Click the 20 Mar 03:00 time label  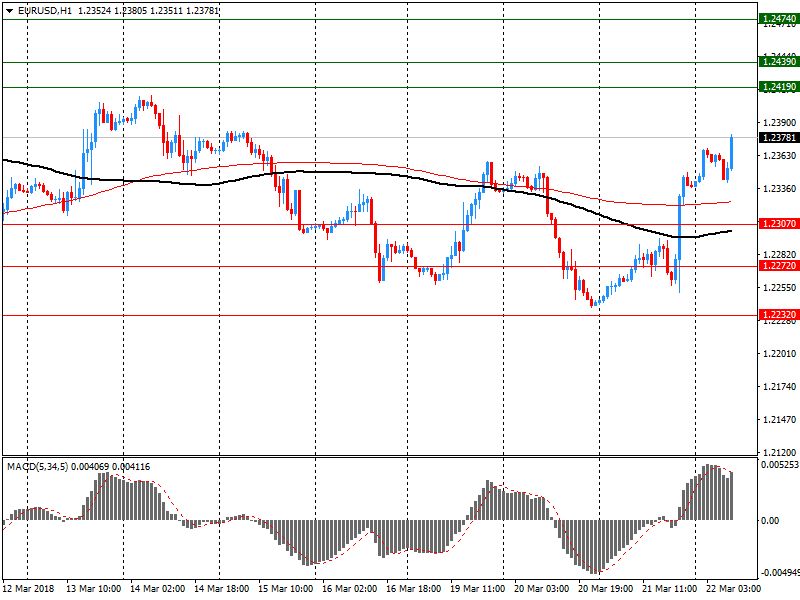click(541, 589)
